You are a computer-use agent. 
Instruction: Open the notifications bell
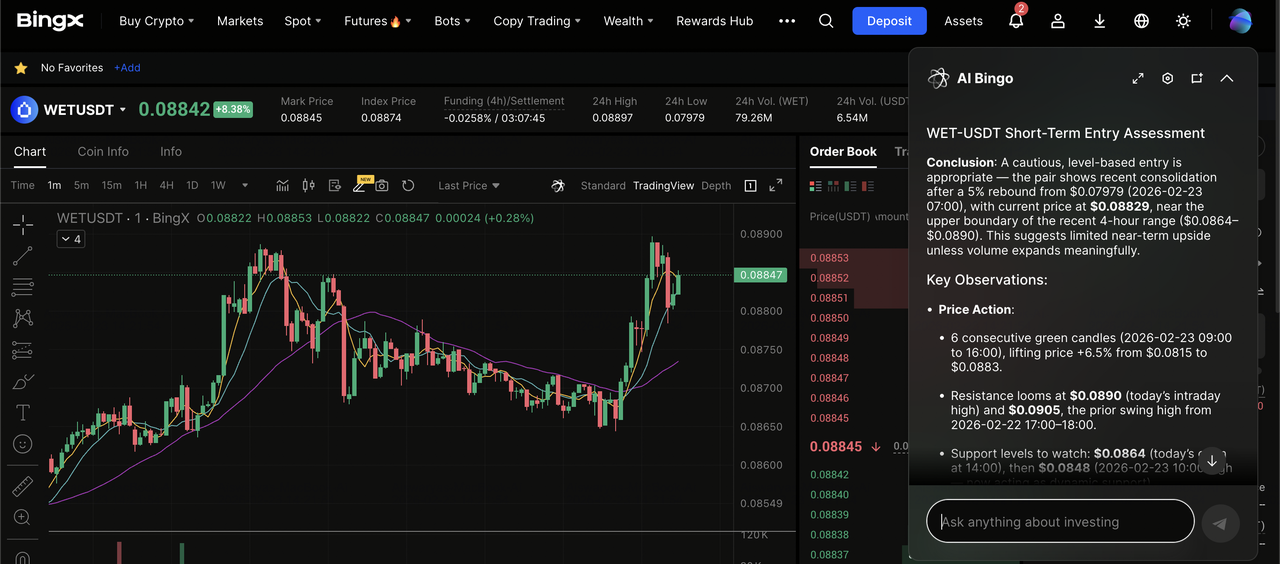tap(1016, 21)
